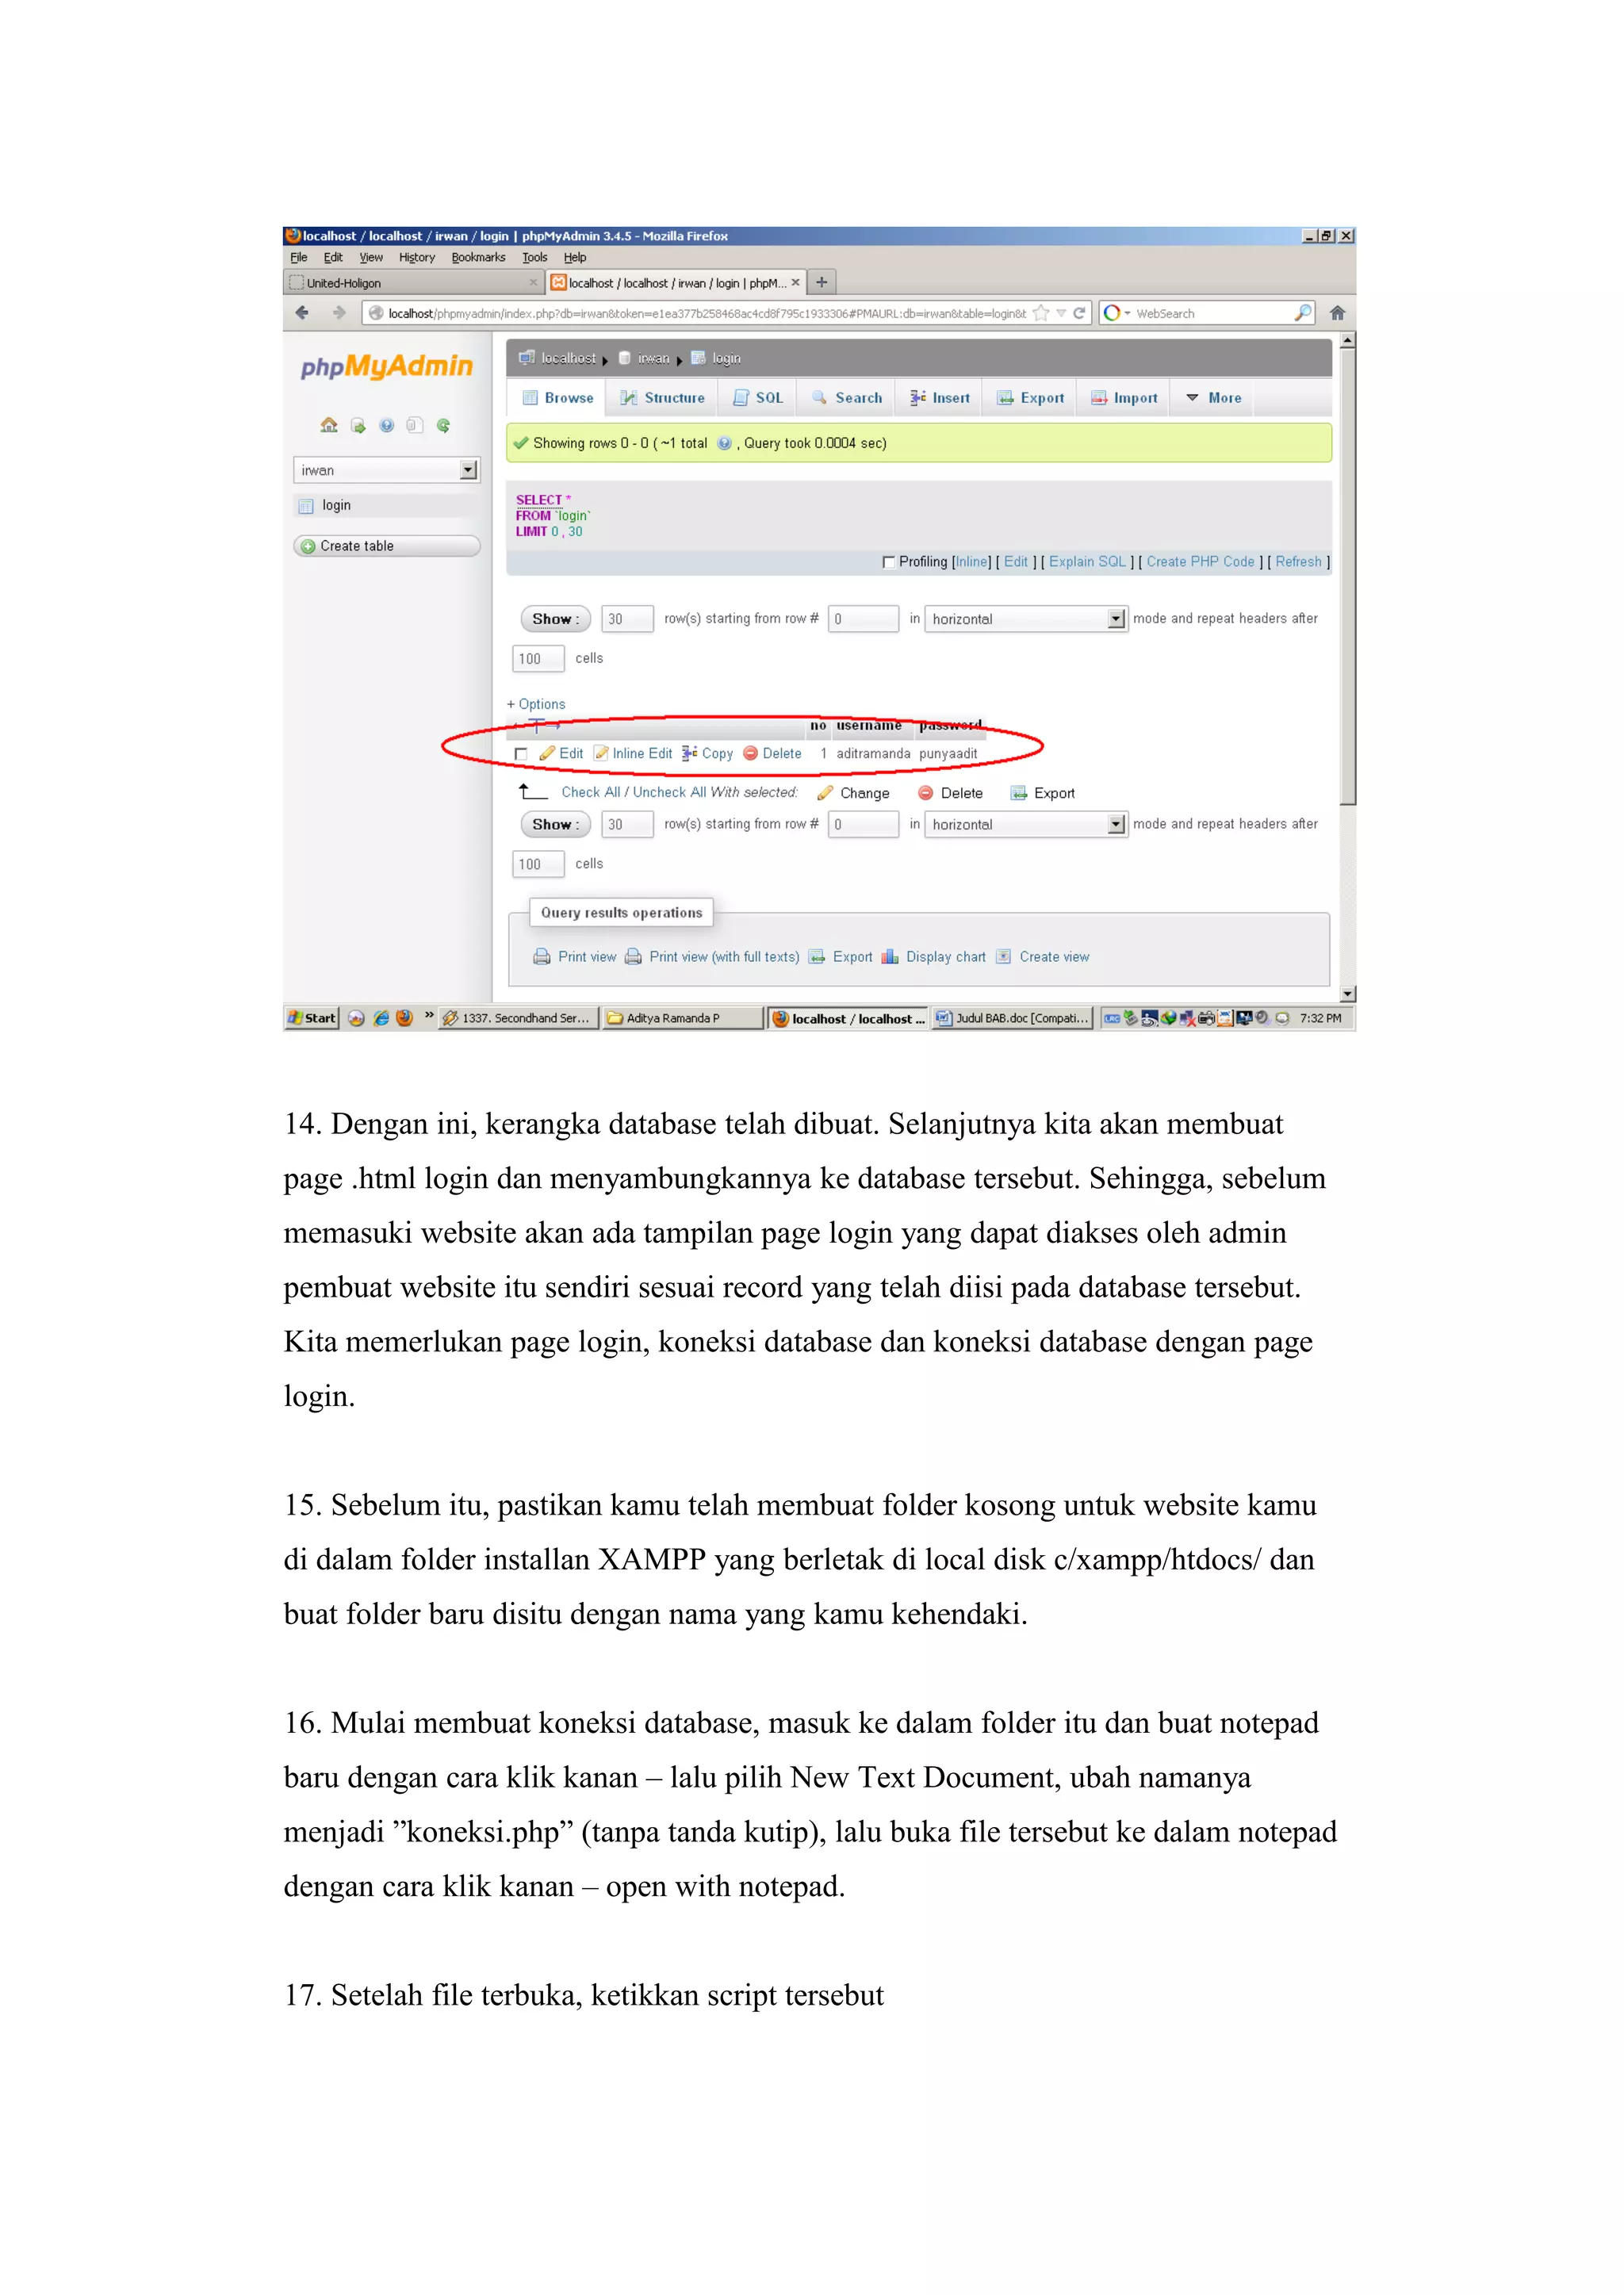Click the bookmark star in the address bar
This screenshot has width=1624, height=2295.
tap(1041, 313)
